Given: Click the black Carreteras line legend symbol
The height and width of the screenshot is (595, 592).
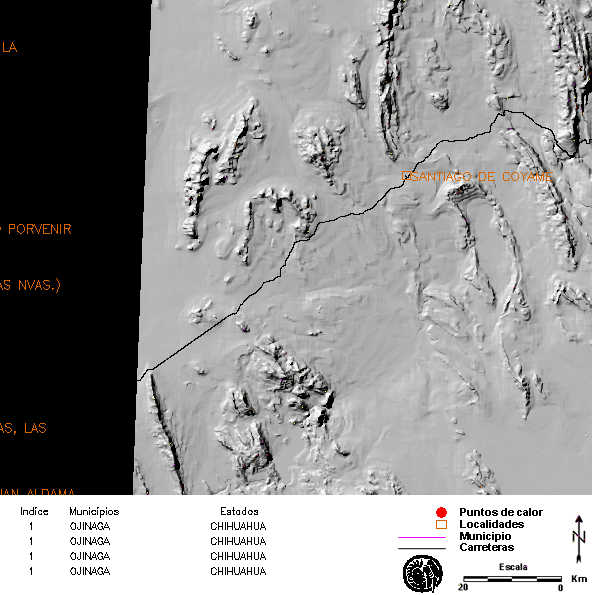Looking at the screenshot, I should pyautogui.click(x=422, y=548).
